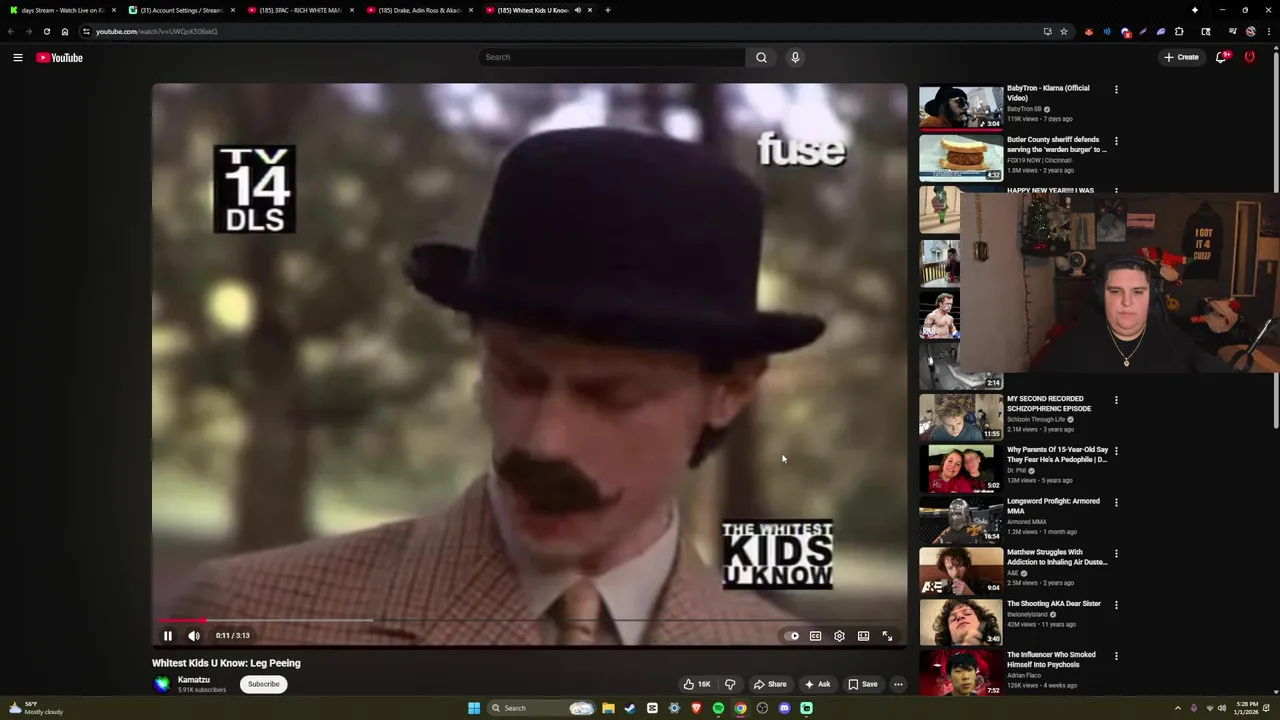Open YouTube notifications bell
This screenshot has width=1280, height=720.
(1221, 57)
